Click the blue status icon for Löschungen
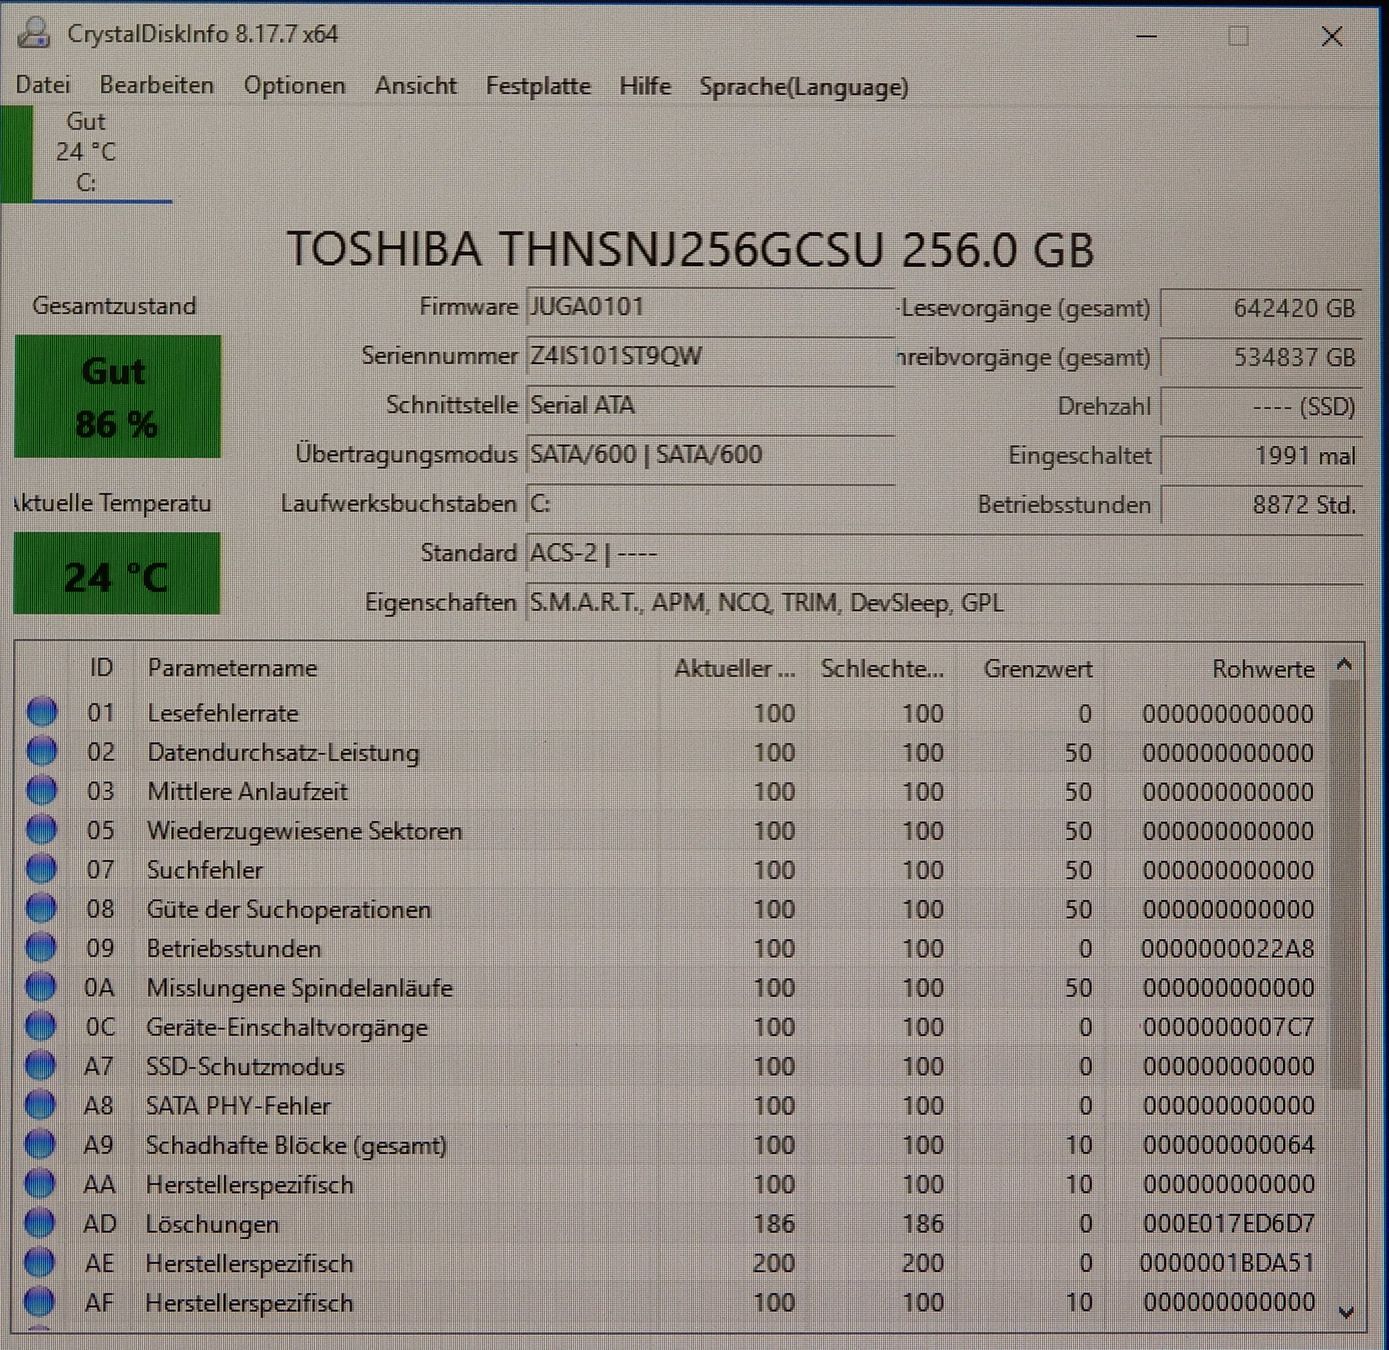The image size is (1389, 1350). [40, 1222]
